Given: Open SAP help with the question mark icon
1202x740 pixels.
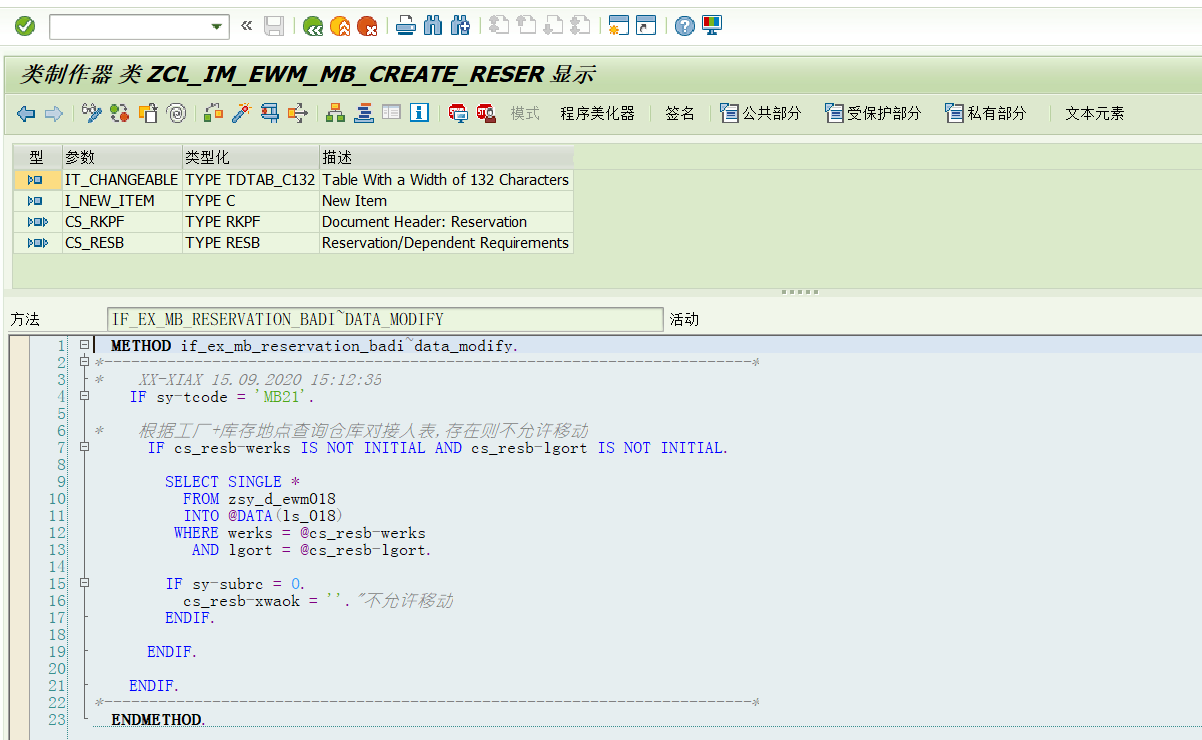Looking at the screenshot, I should click(x=684, y=25).
